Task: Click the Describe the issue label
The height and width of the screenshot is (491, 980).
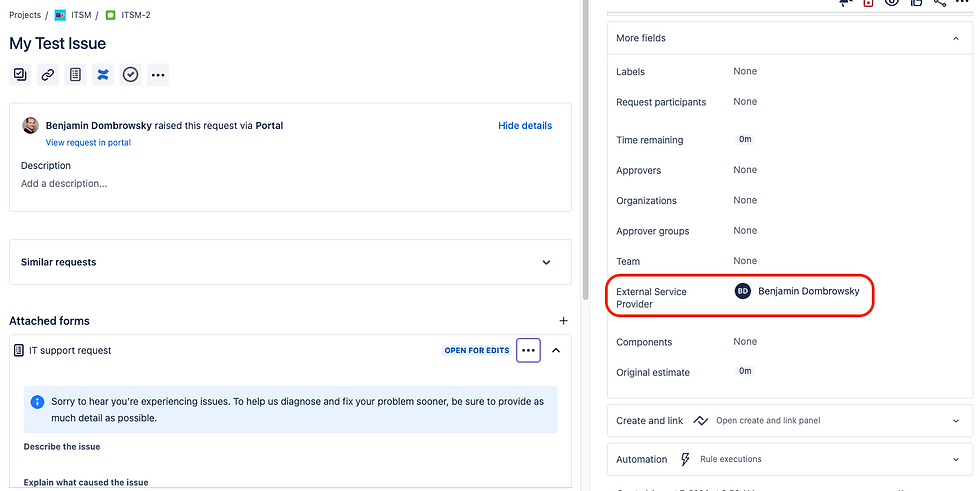Action: (62, 447)
